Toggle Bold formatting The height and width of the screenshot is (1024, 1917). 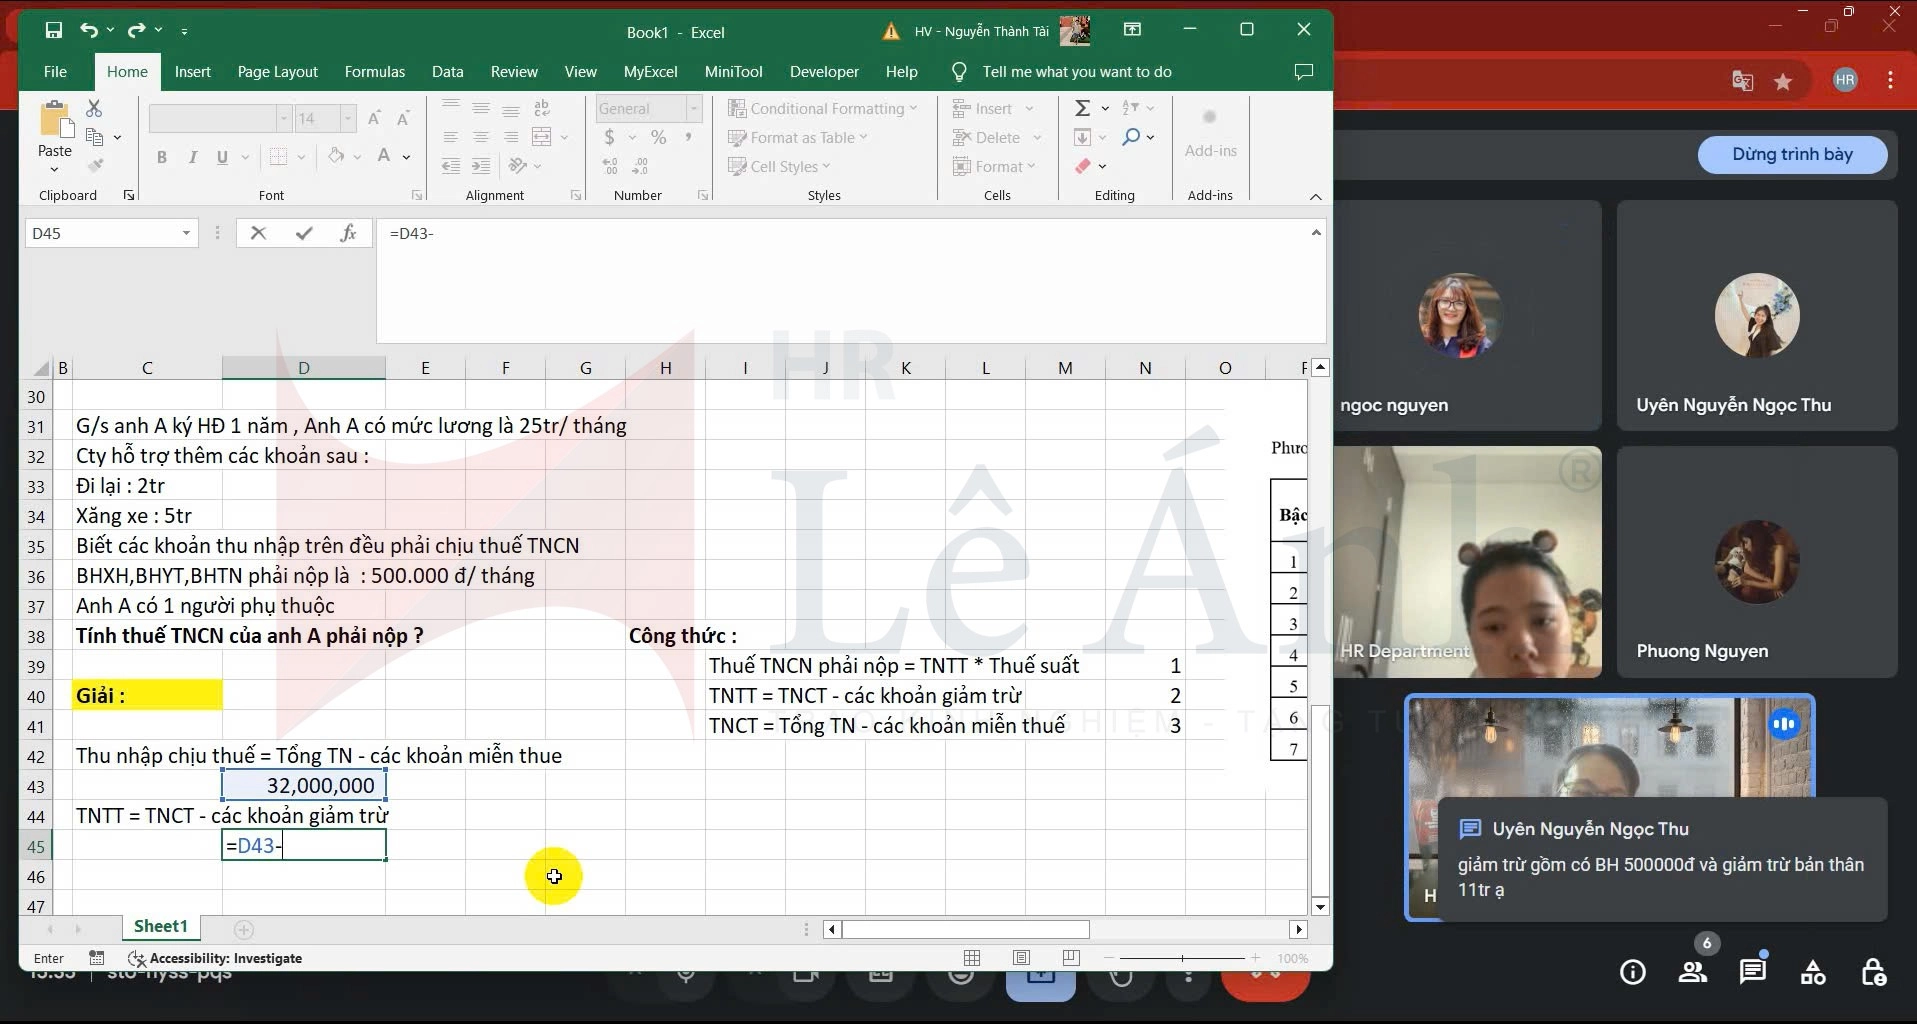pyautogui.click(x=162, y=157)
